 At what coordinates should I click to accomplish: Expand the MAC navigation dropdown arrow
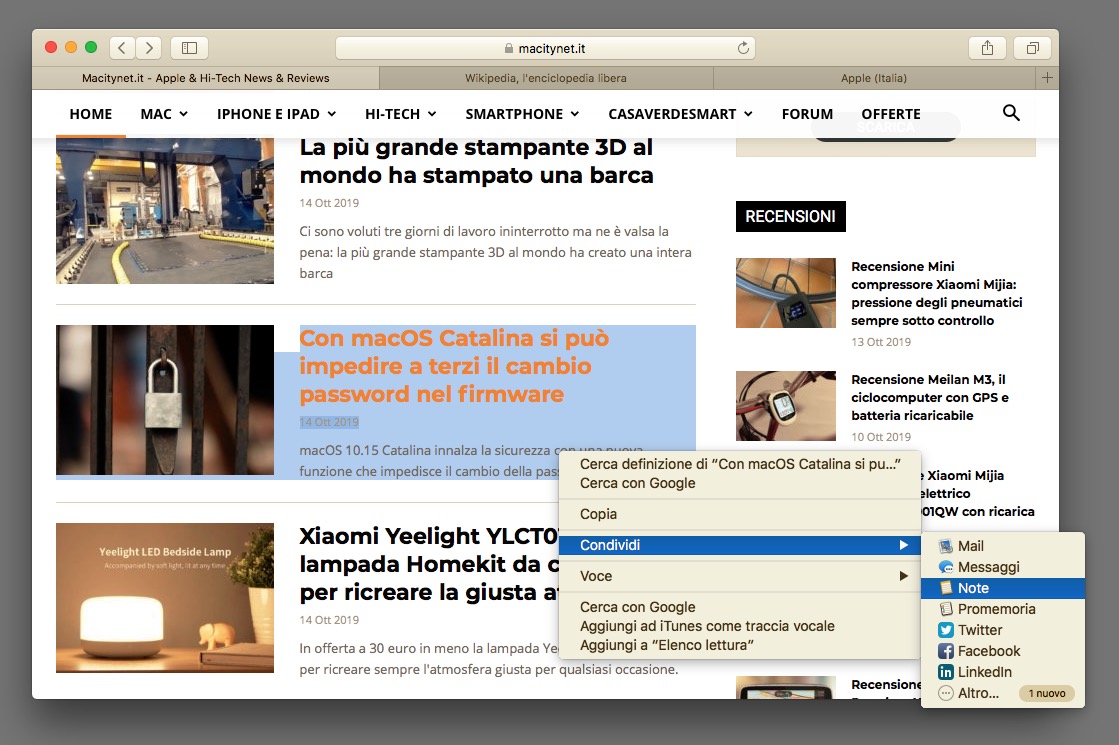(183, 114)
